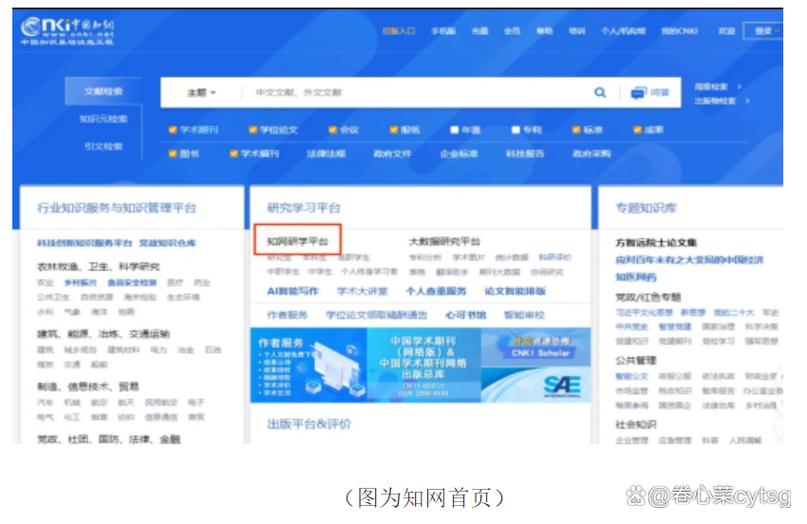Uncheck the 图书 checkbox
Image resolution: width=807 pixels, height=524 pixels.
[173, 153]
